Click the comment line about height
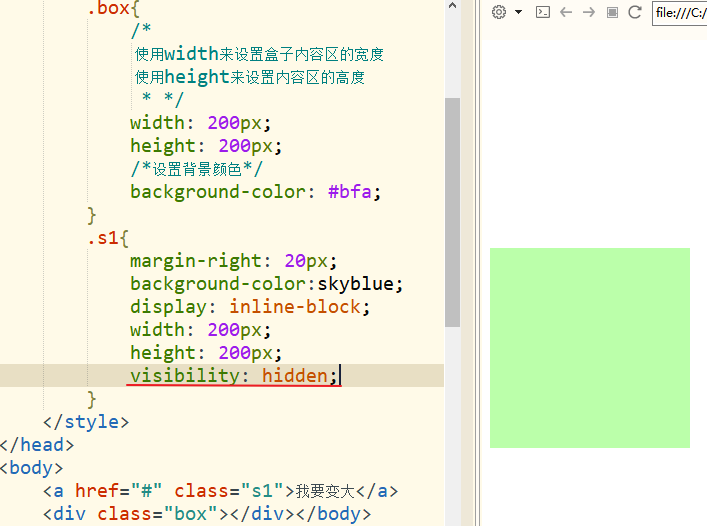The height and width of the screenshot is (526, 707). [250, 77]
